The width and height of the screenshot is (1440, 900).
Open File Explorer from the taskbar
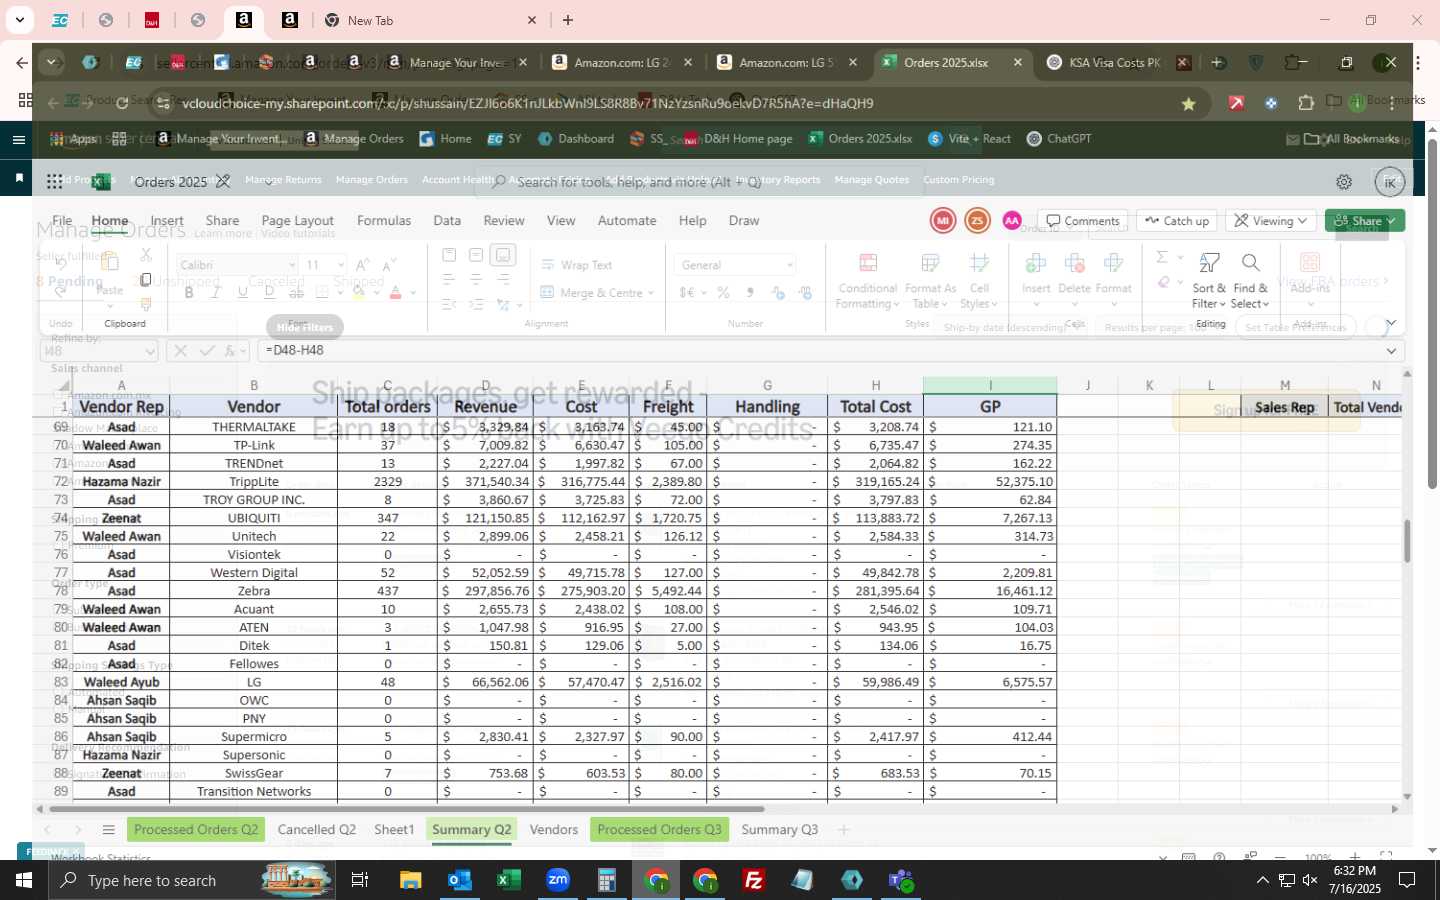pos(410,880)
